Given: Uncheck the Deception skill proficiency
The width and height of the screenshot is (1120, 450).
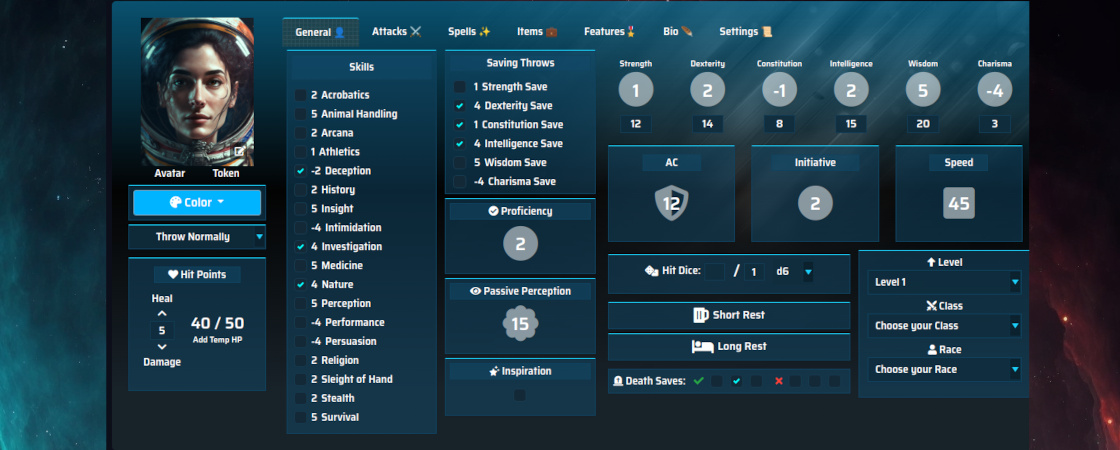Looking at the screenshot, I should coord(301,171).
